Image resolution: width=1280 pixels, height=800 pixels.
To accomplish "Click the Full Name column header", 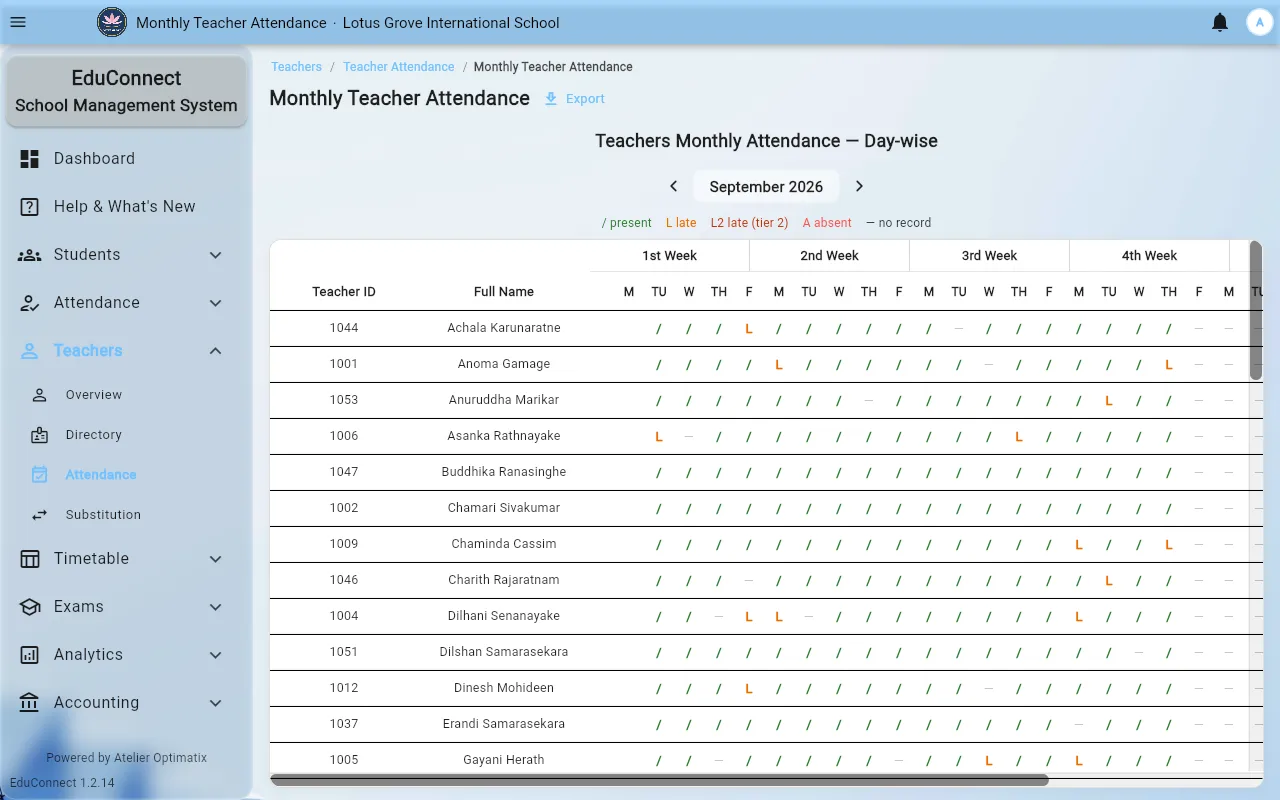I will (504, 292).
